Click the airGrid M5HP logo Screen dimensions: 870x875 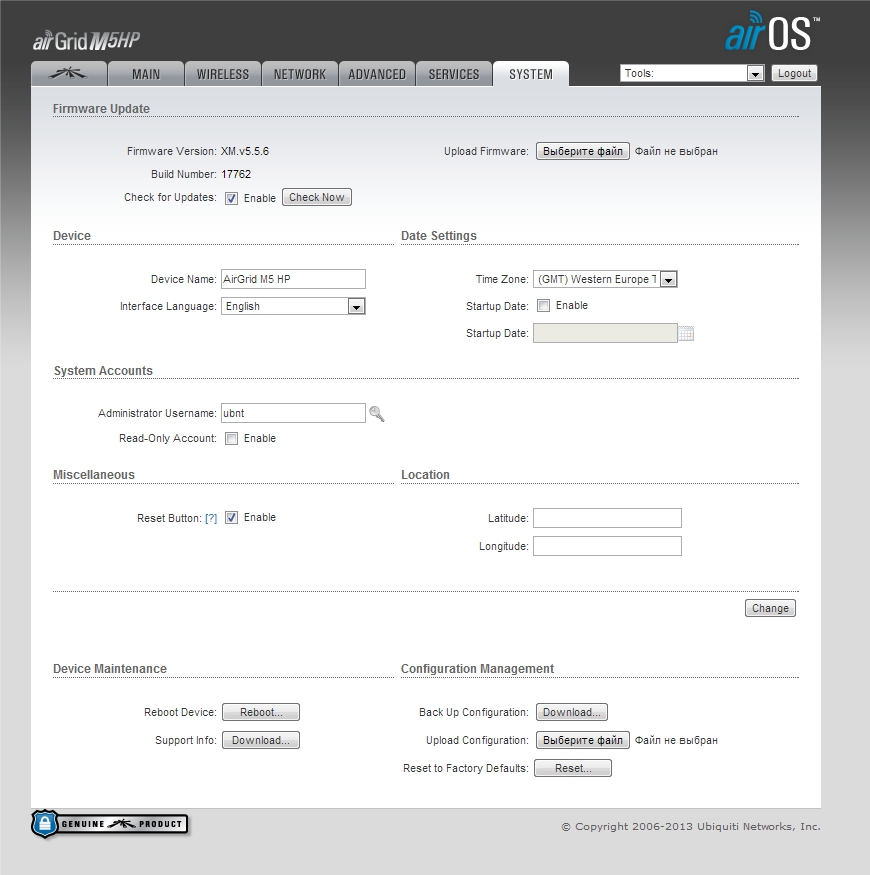(86, 41)
